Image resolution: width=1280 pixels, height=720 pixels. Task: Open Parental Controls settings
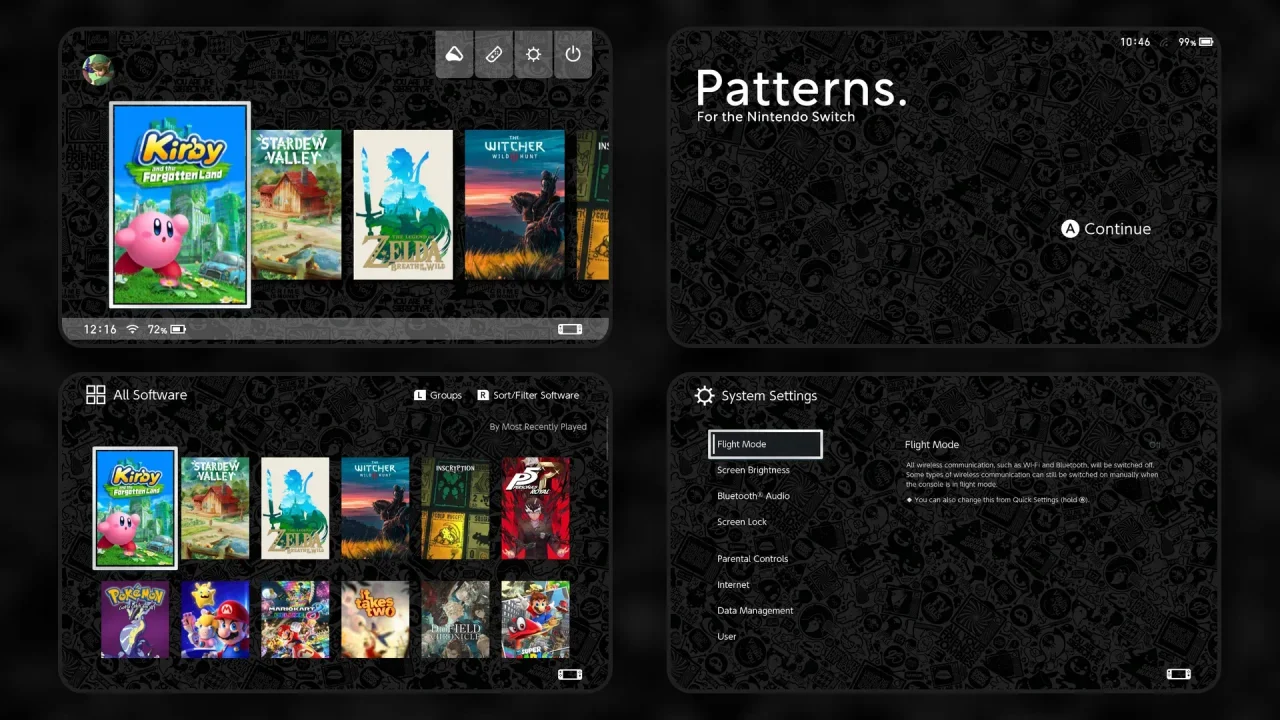pyautogui.click(x=752, y=559)
